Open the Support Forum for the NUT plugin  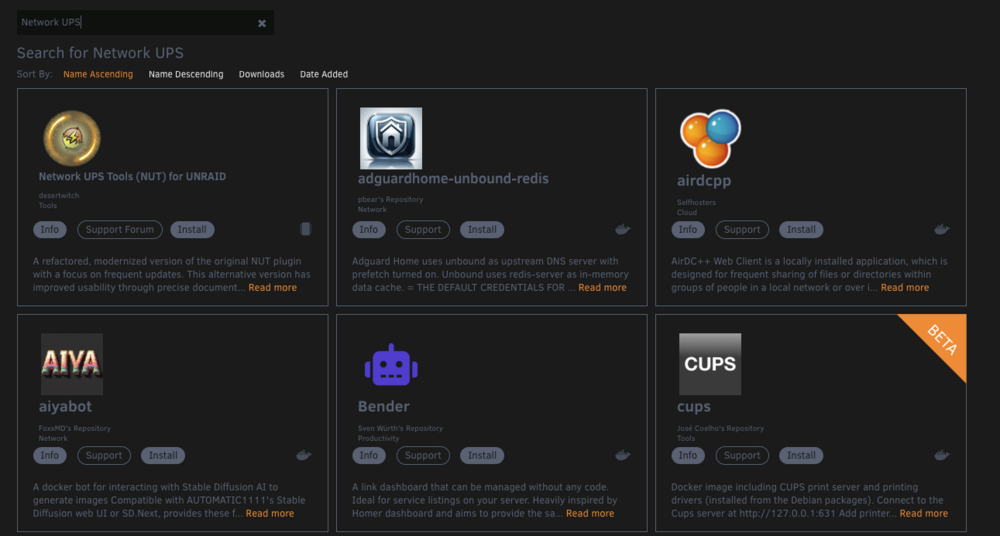[x=120, y=230]
